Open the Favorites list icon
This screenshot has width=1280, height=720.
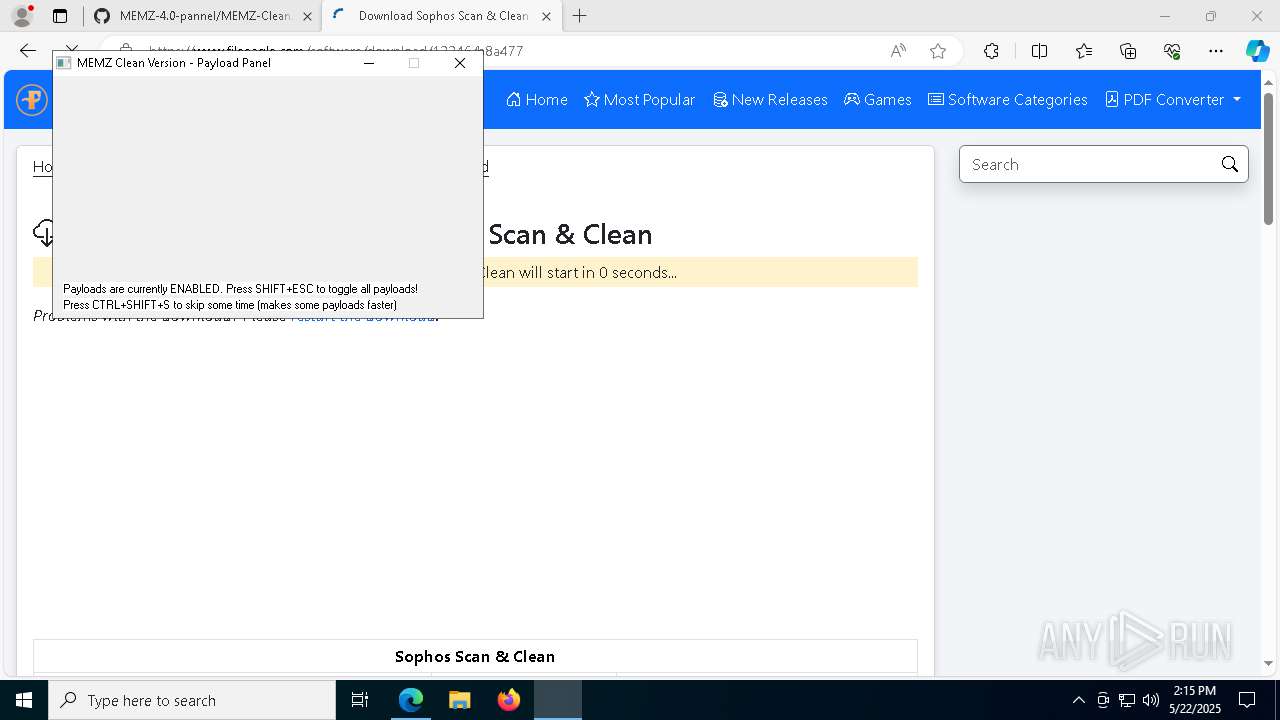click(1084, 51)
